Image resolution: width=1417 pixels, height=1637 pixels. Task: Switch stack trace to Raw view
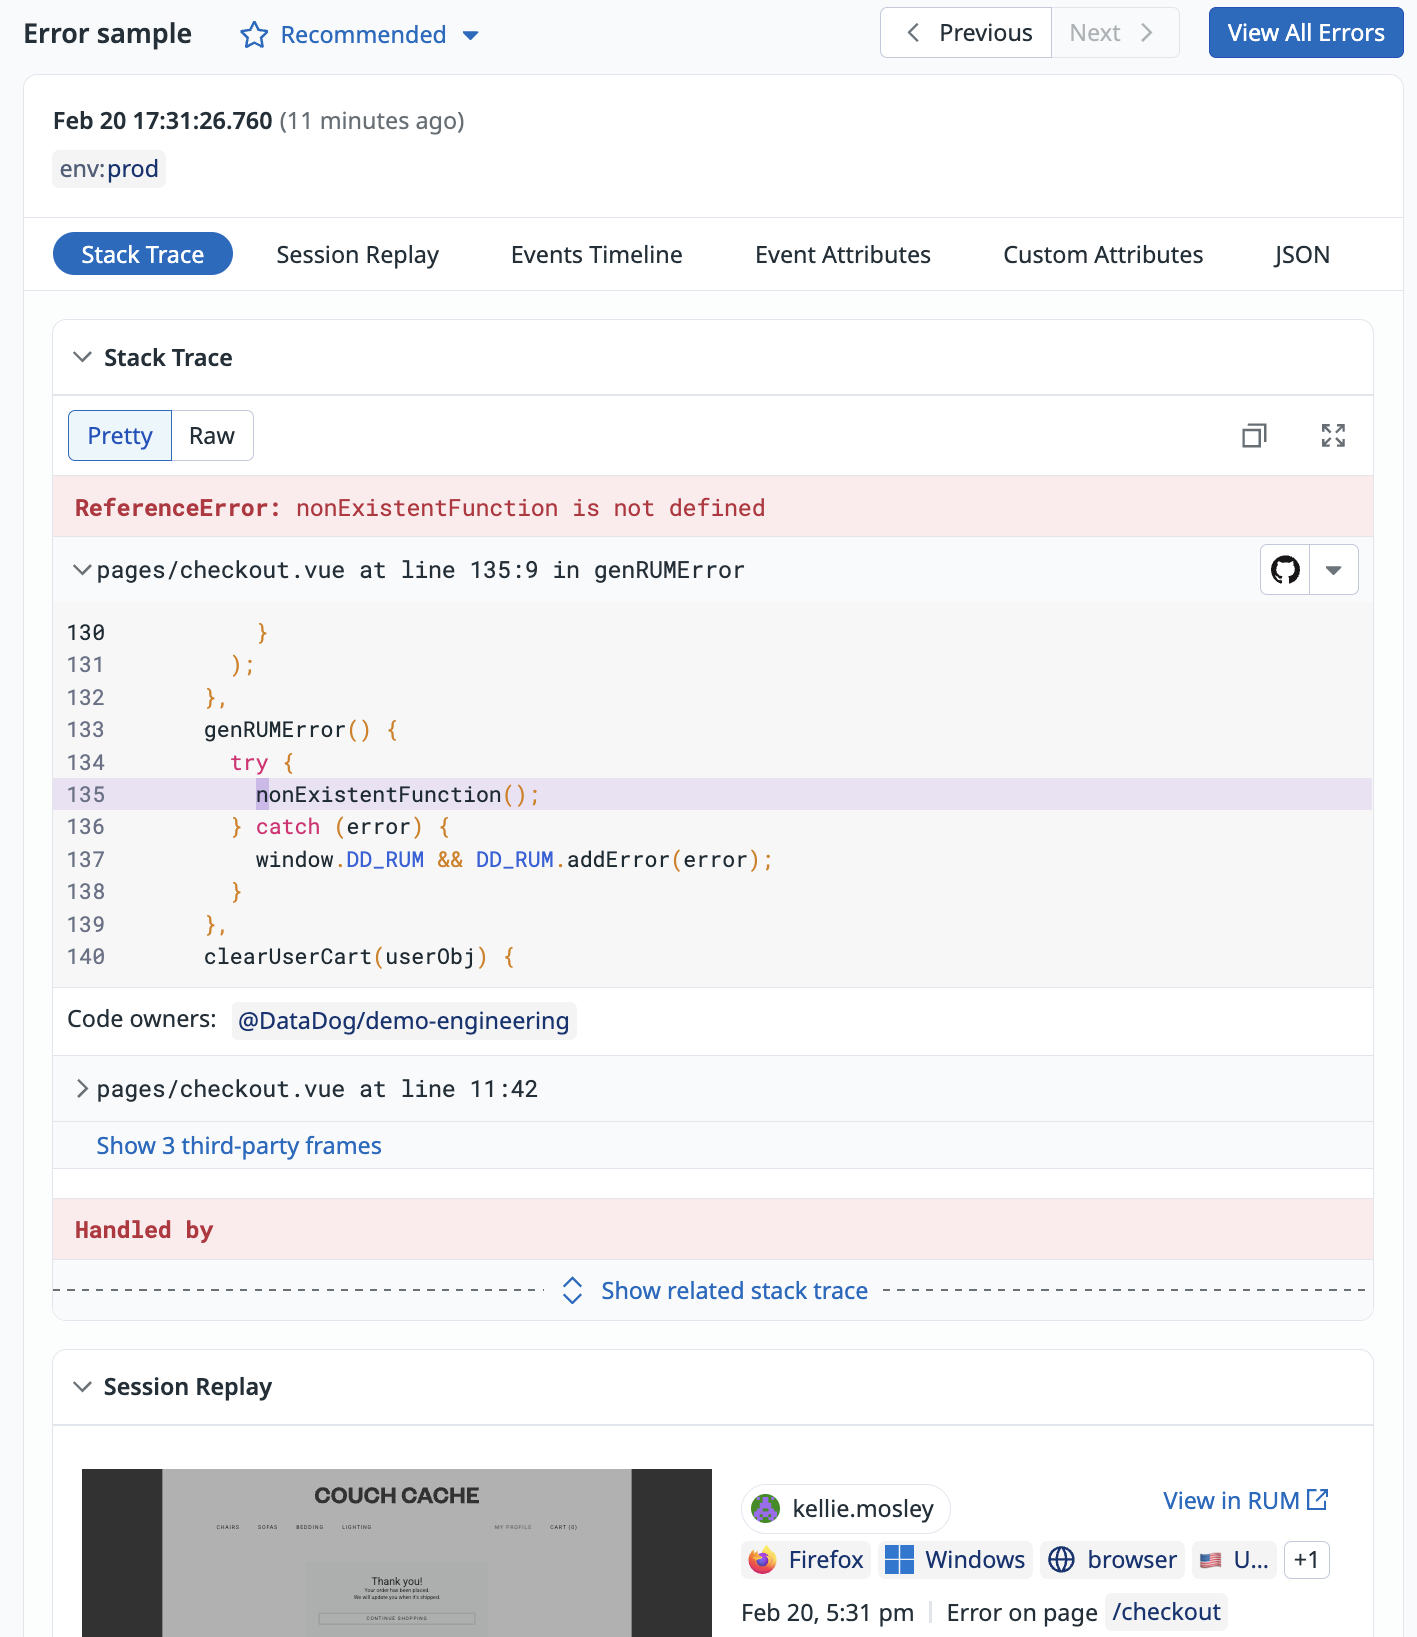(x=212, y=436)
